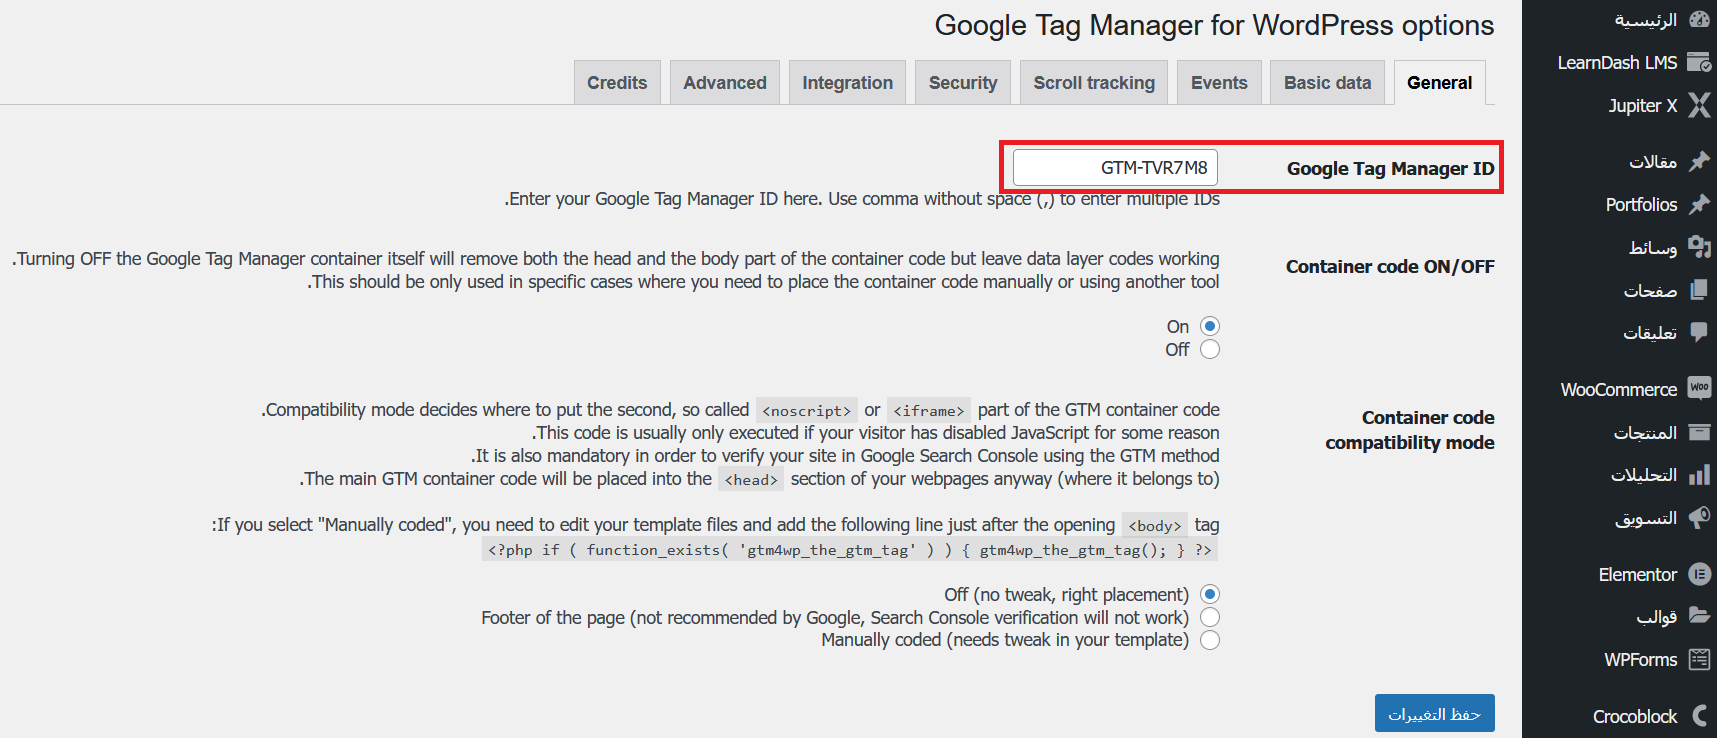Open the dashboard home icon in sidebar
Screen dimensions: 1717x738
1699,20
